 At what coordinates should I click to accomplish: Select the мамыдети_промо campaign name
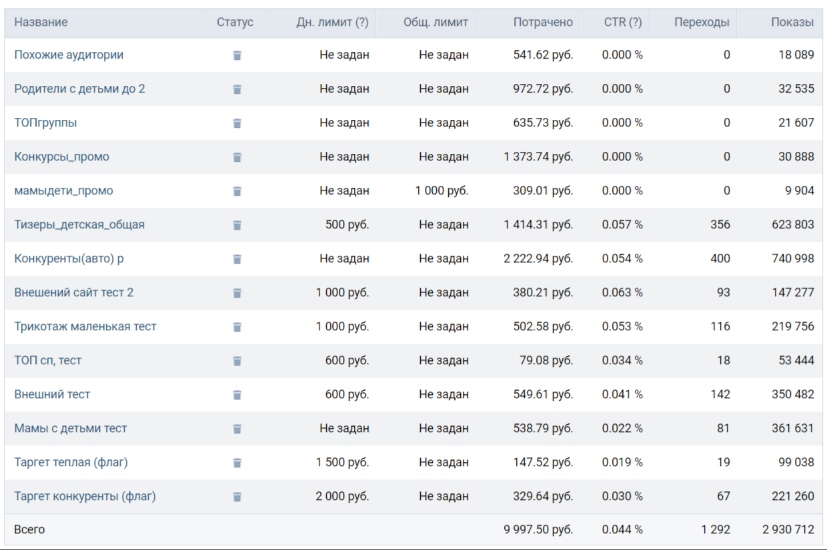pyautogui.click(x=63, y=190)
